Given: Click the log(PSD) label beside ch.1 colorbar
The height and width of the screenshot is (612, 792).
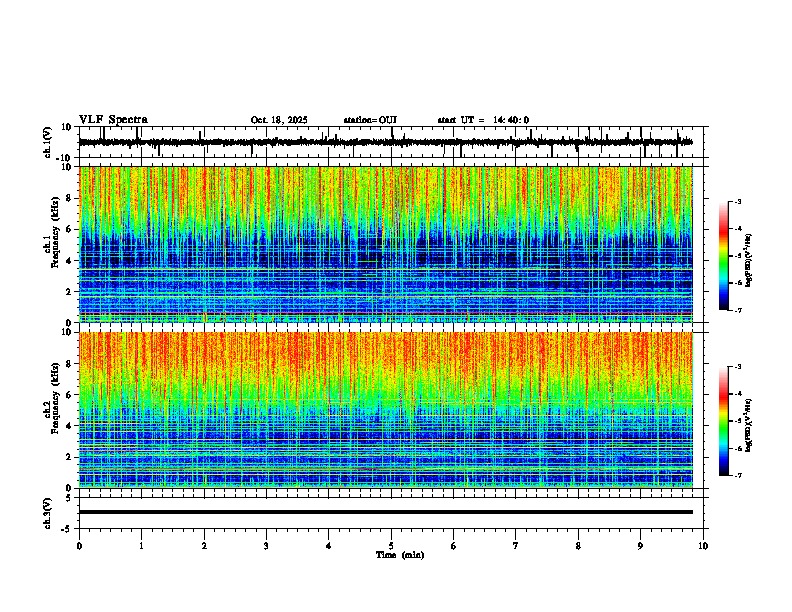Looking at the screenshot, I should [x=749, y=261].
